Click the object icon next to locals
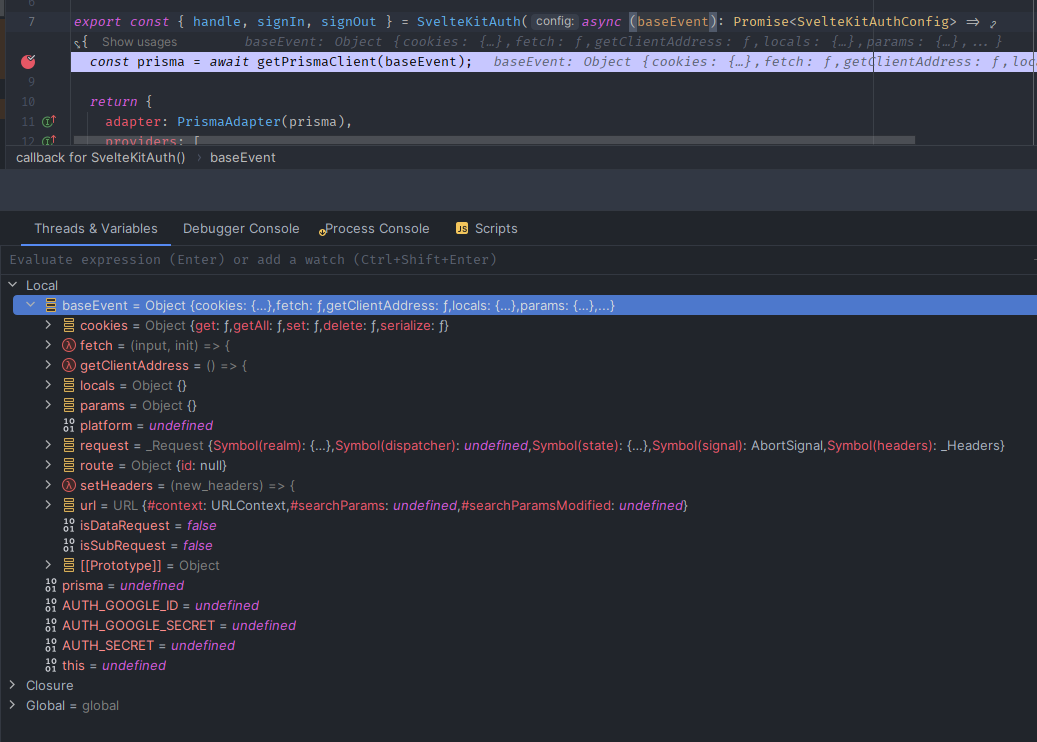Viewport: 1037px width, 742px height. point(69,386)
